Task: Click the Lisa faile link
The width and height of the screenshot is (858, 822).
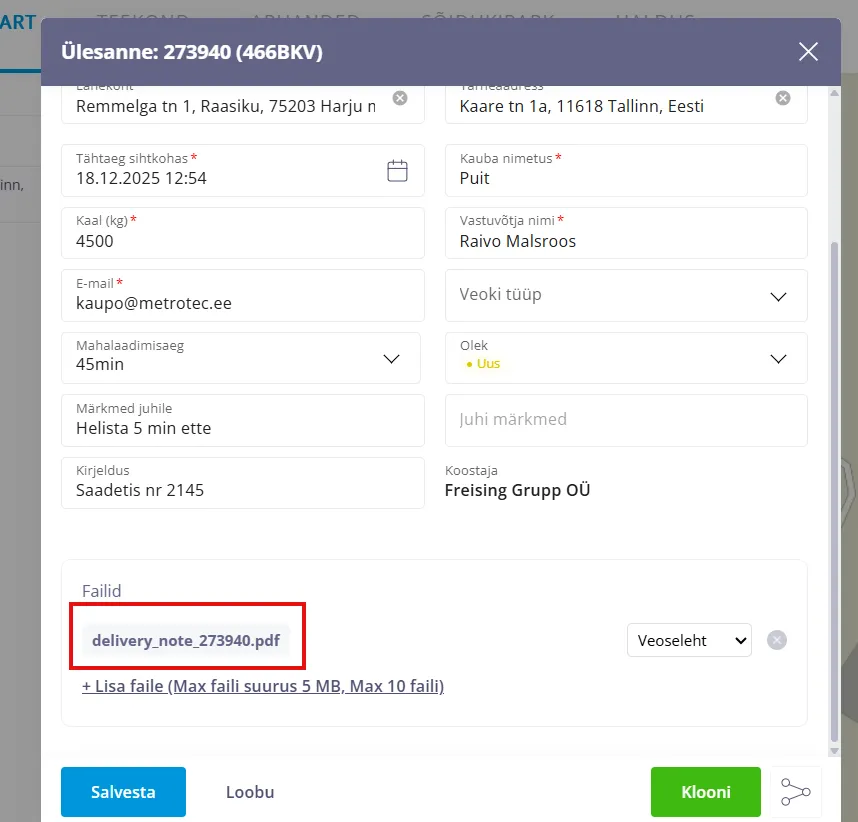Action: [263, 686]
